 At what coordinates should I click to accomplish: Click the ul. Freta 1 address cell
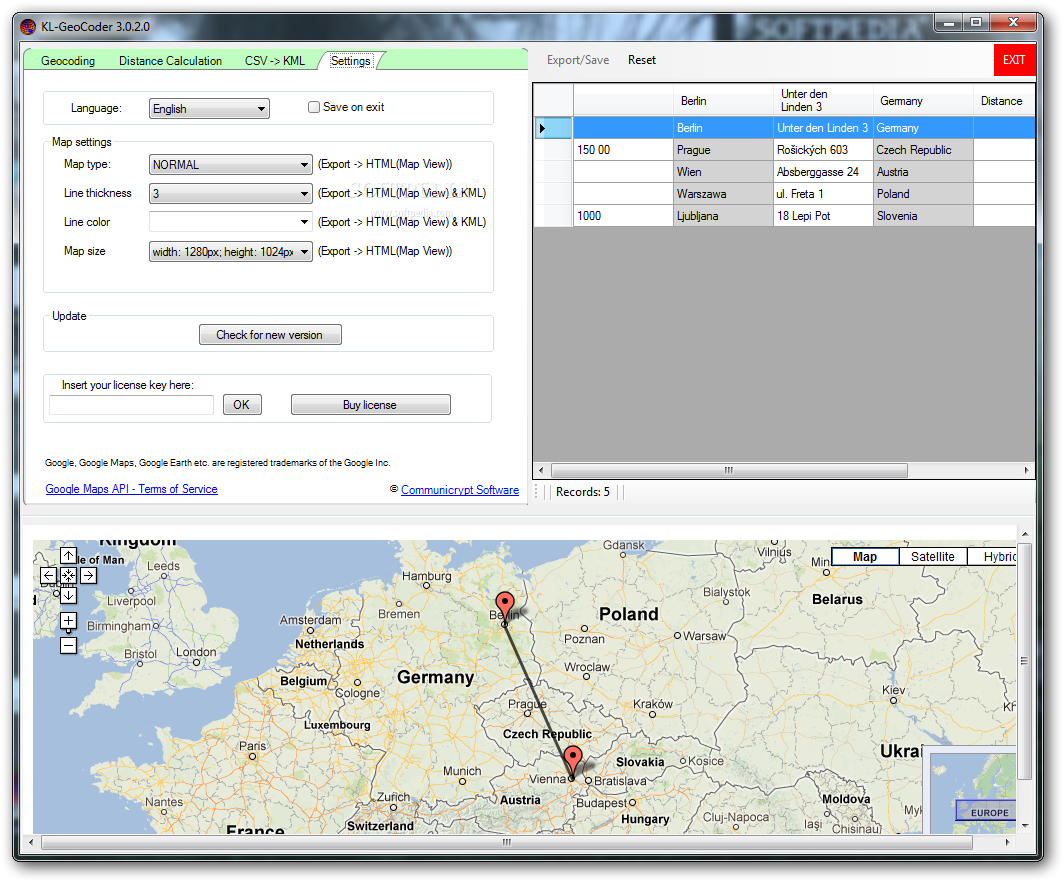coord(823,194)
